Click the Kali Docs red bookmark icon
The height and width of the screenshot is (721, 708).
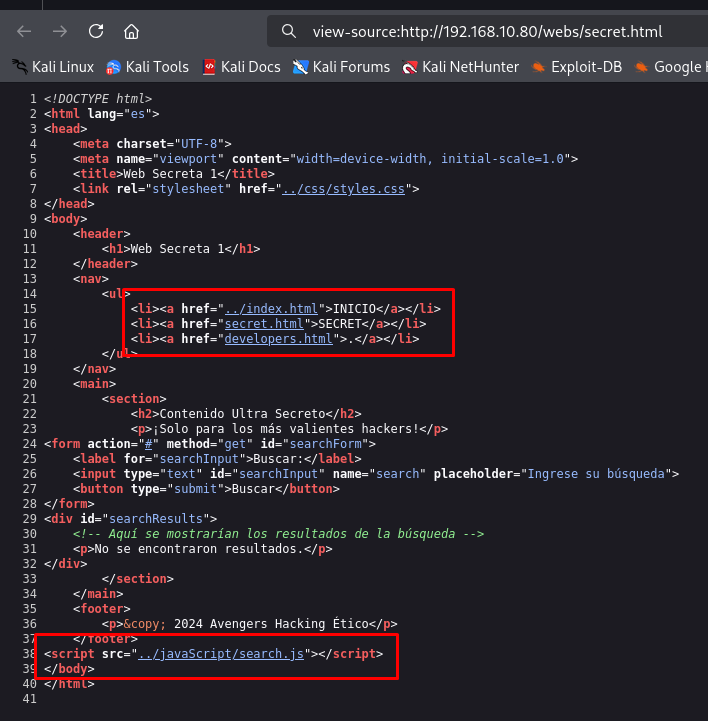209,67
